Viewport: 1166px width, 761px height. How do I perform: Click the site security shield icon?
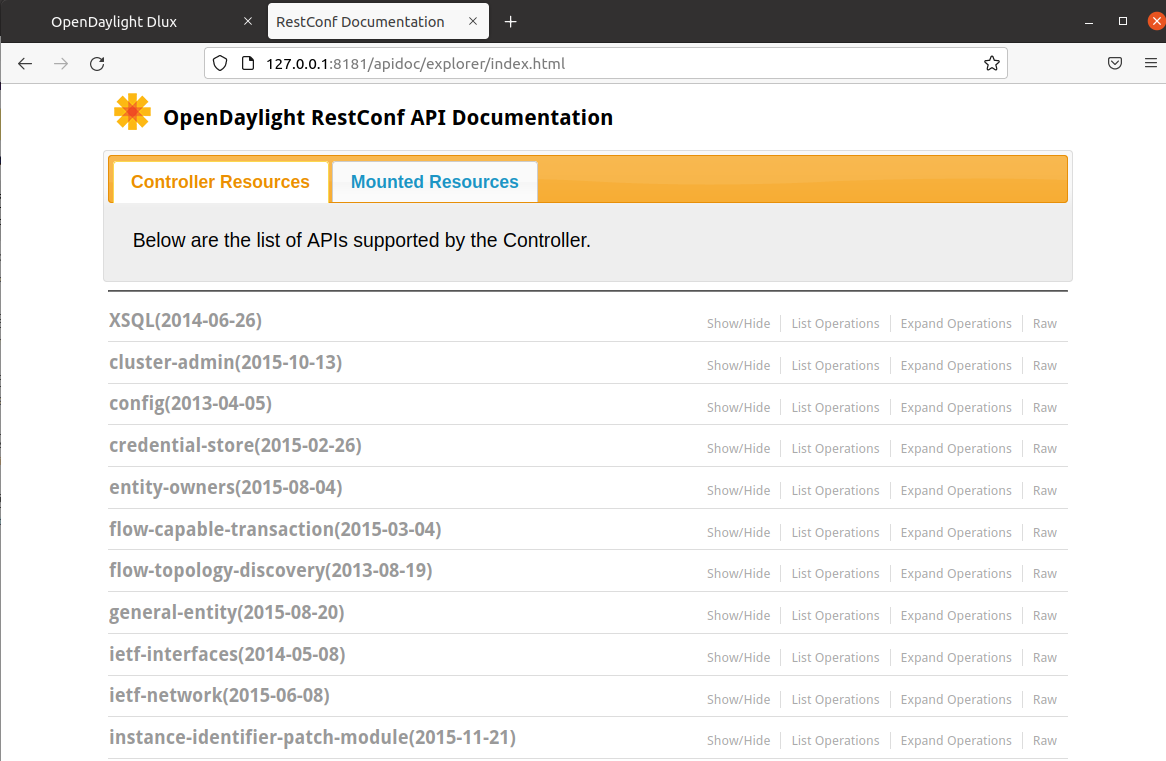[221, 63]
